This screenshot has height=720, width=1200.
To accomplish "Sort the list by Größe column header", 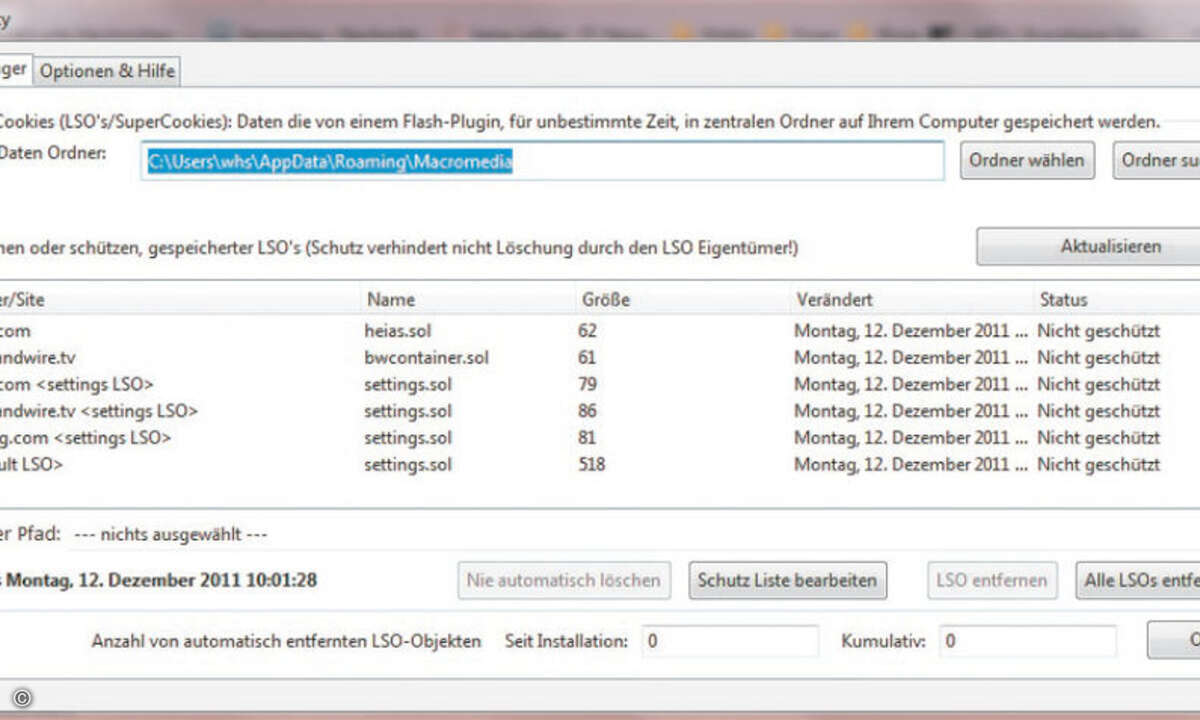I will point(685,299).
